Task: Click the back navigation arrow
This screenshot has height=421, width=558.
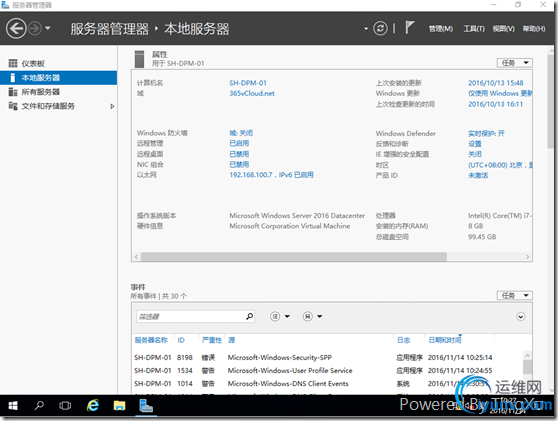Action: click(16, 28)
